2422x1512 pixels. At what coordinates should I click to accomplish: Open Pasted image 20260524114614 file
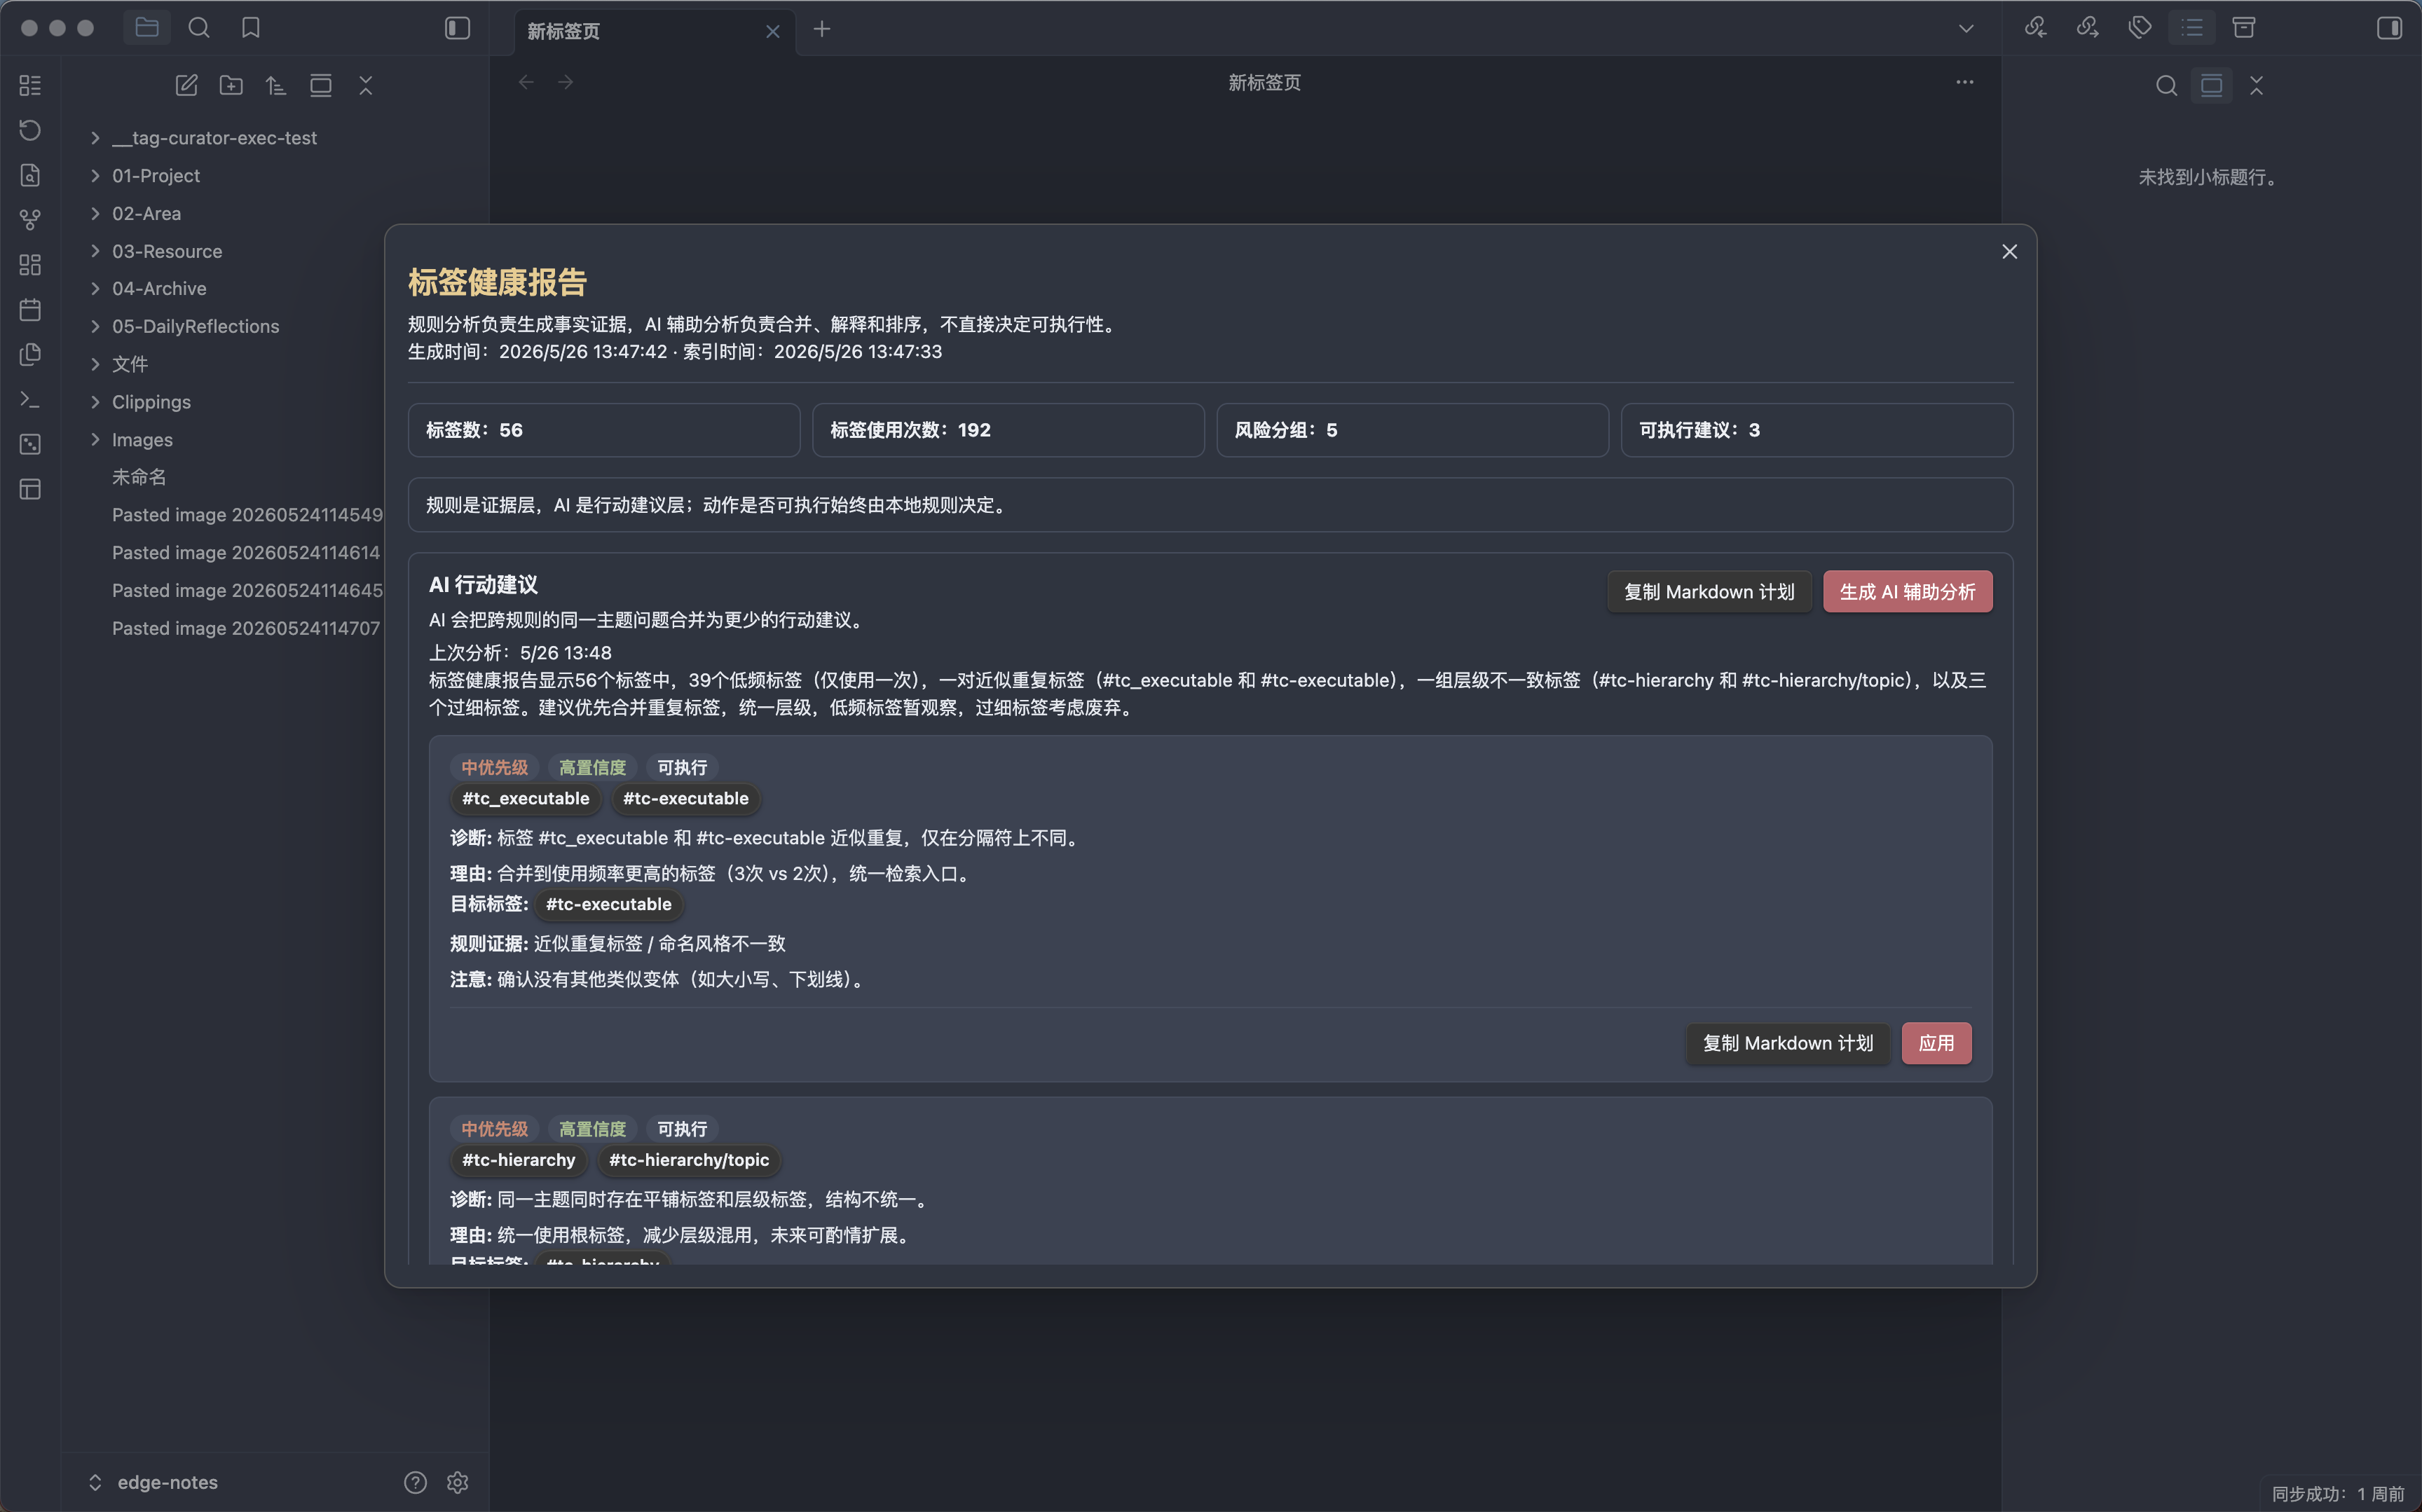coord(246,553)
